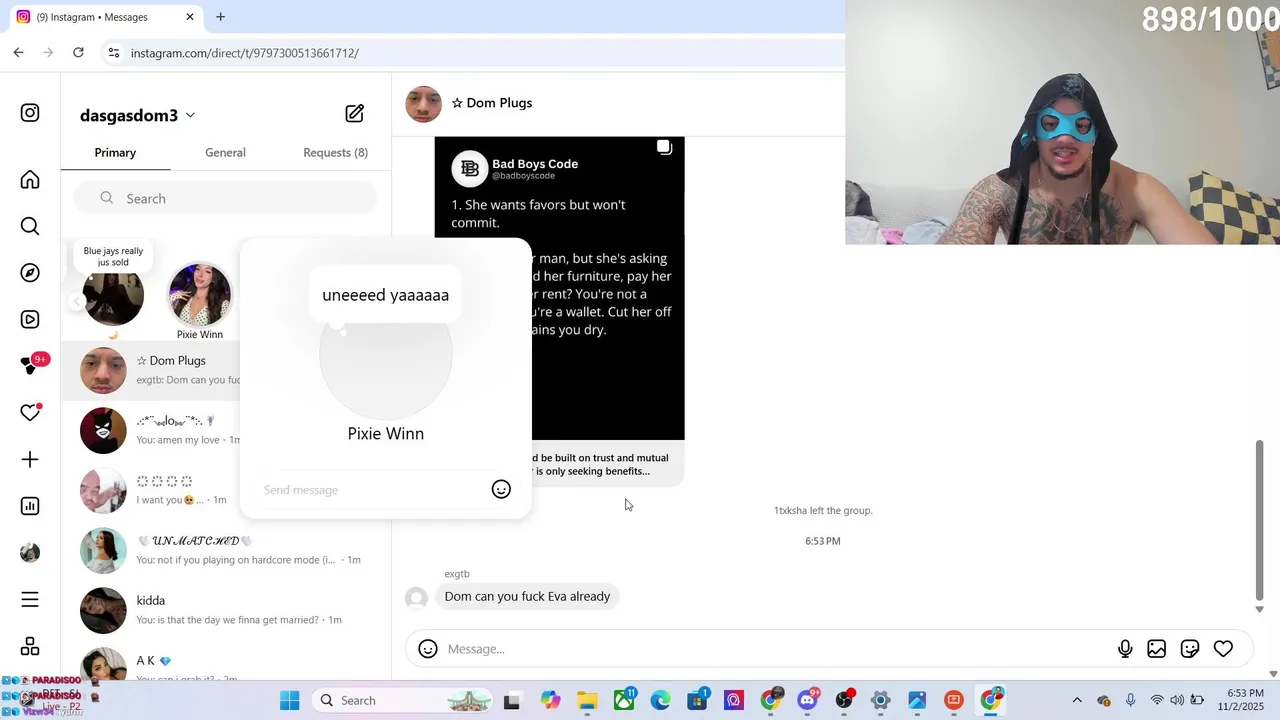The width and height of the screenshot is (1280, 720).
Task: Open Reels from the sidebar
Action: click(30, 320)
